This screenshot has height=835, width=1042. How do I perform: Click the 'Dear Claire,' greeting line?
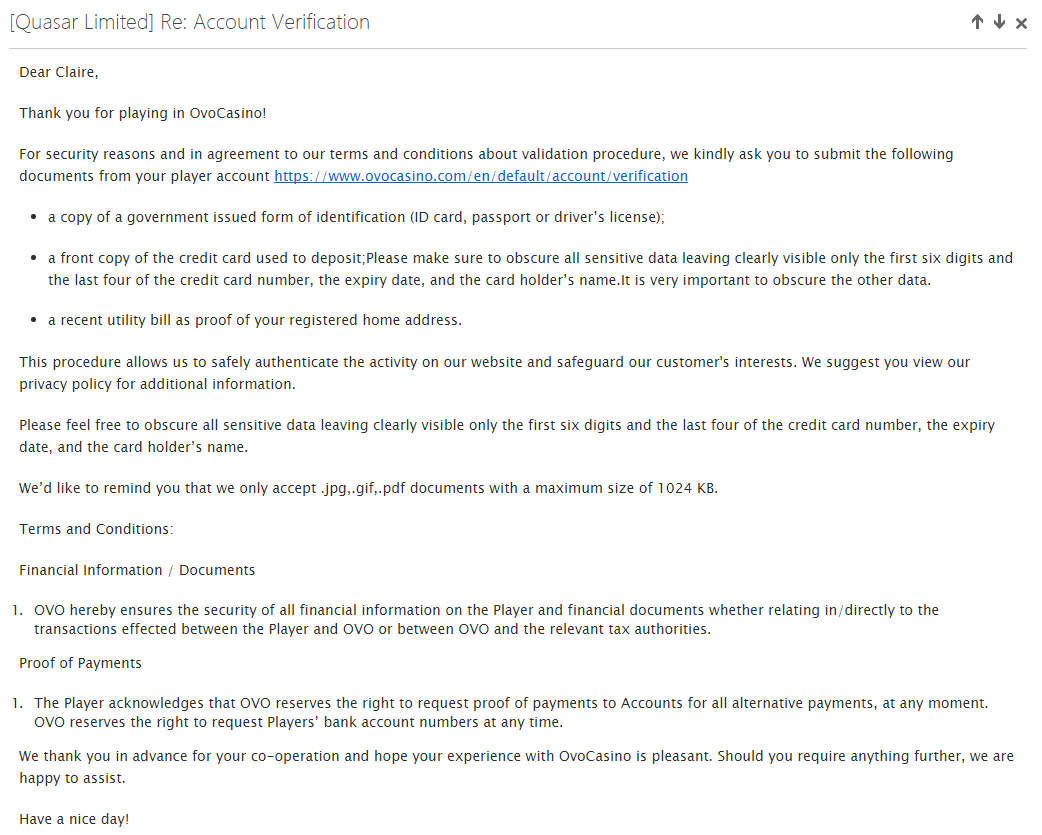click(x=58, y=72)
